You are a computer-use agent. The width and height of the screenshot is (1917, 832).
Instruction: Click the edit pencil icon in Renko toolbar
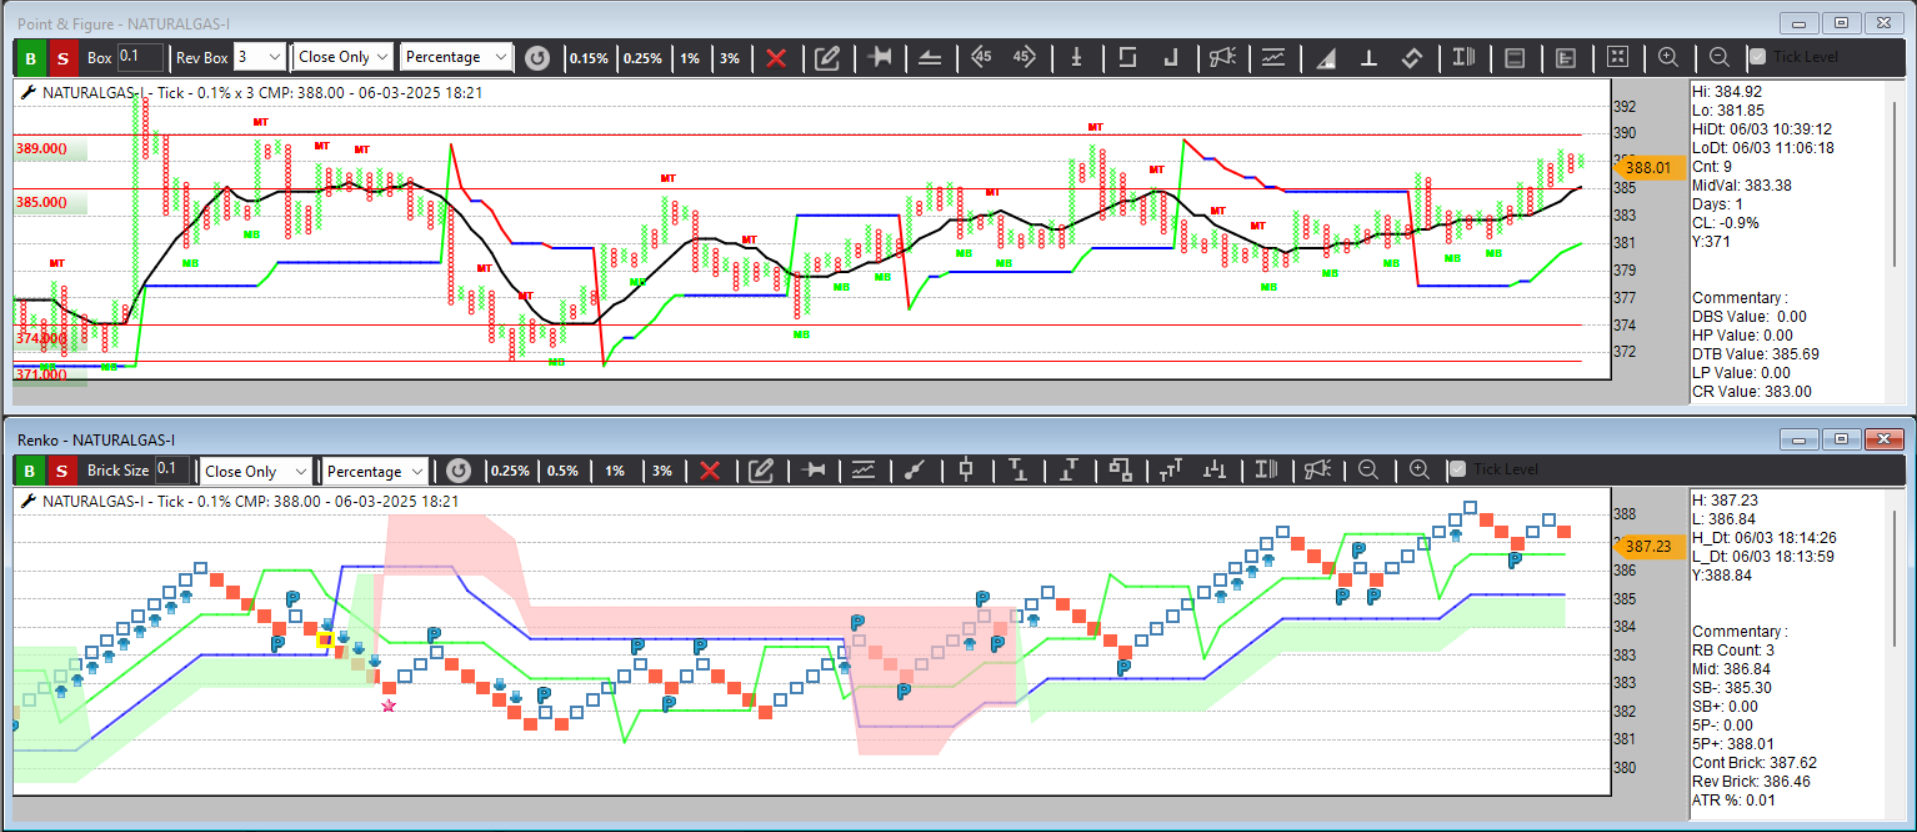(x=761, y=470)
